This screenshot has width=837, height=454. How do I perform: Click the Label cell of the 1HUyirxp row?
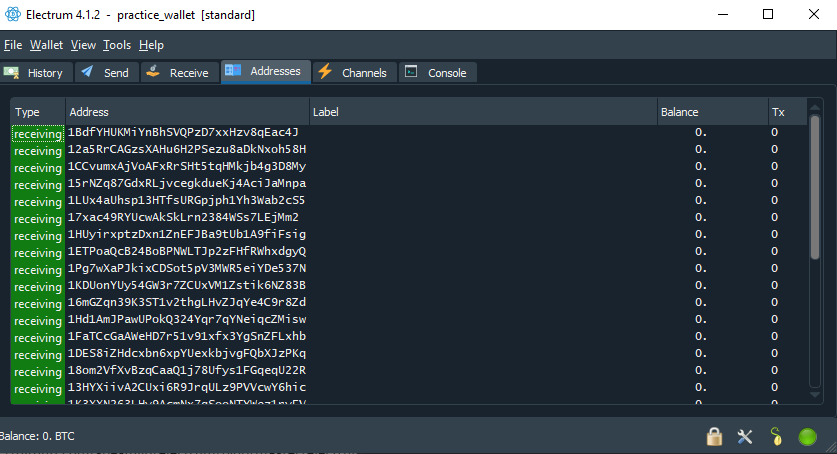[x=483, y=235]
